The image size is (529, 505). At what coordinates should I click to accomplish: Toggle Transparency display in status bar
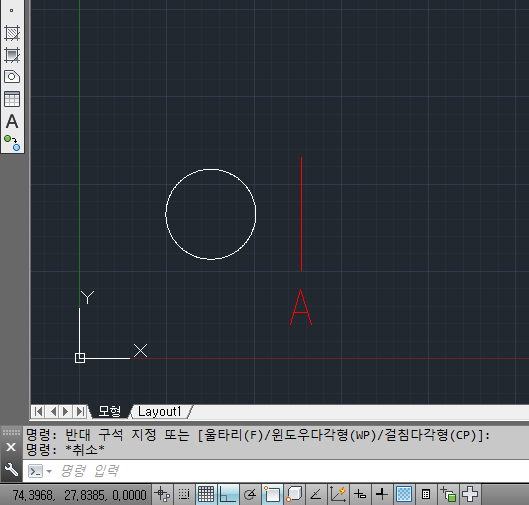404,495
